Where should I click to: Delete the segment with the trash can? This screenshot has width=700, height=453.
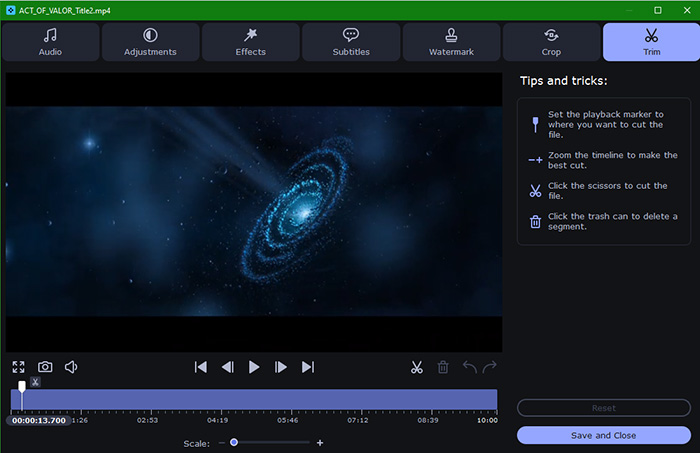(443, 367)
